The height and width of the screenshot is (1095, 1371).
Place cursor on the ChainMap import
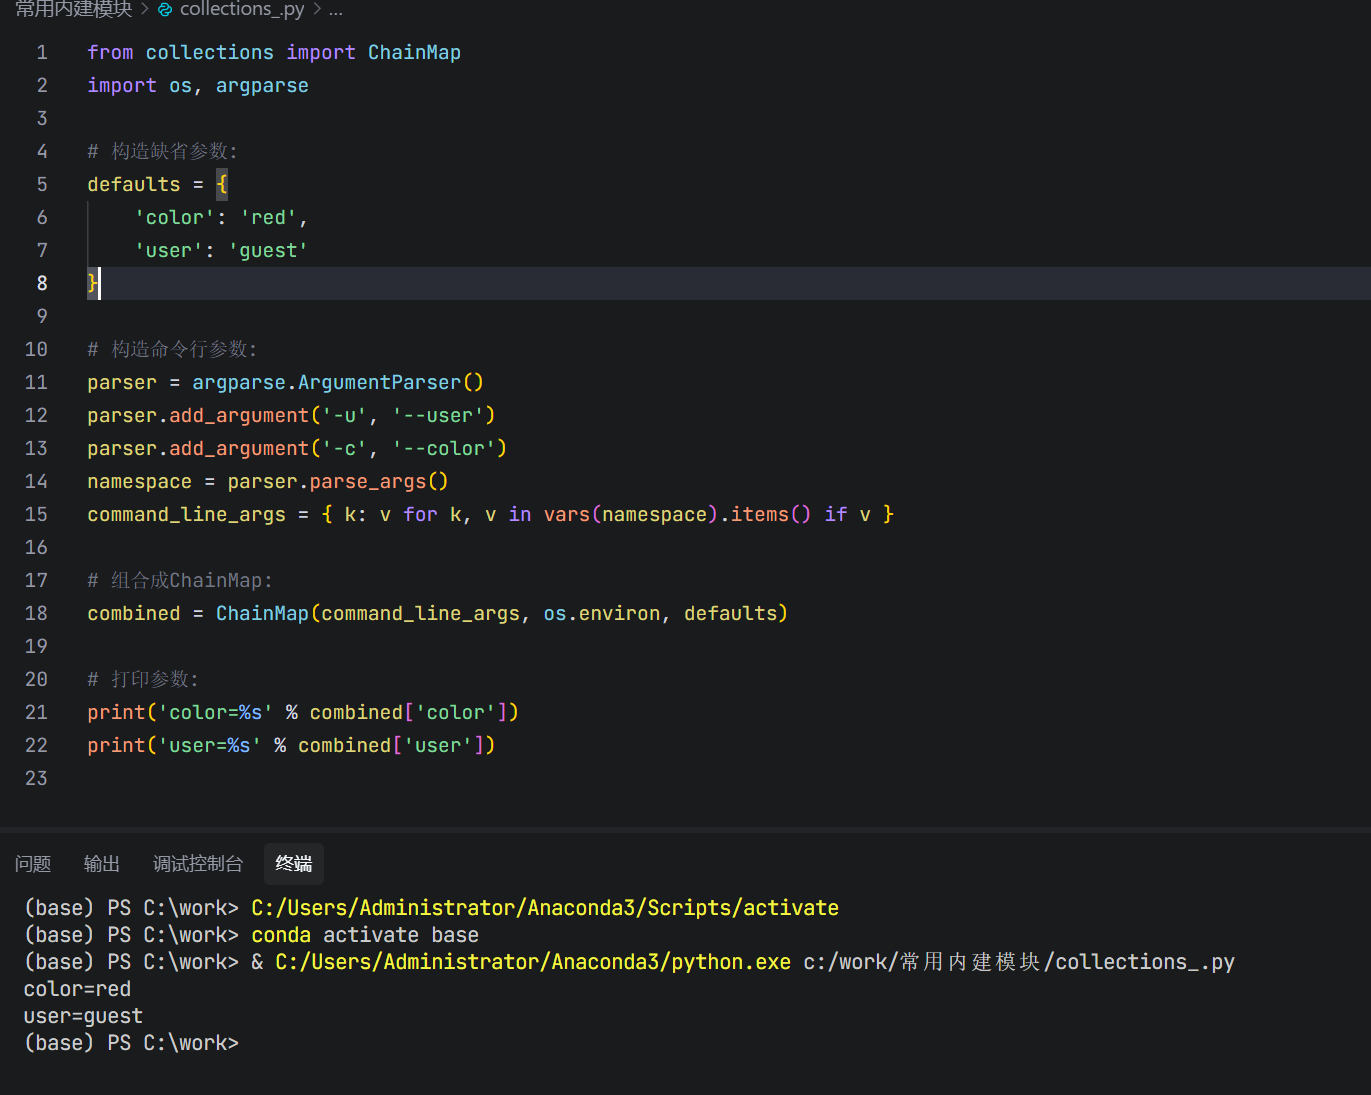[x=414, y=52]
